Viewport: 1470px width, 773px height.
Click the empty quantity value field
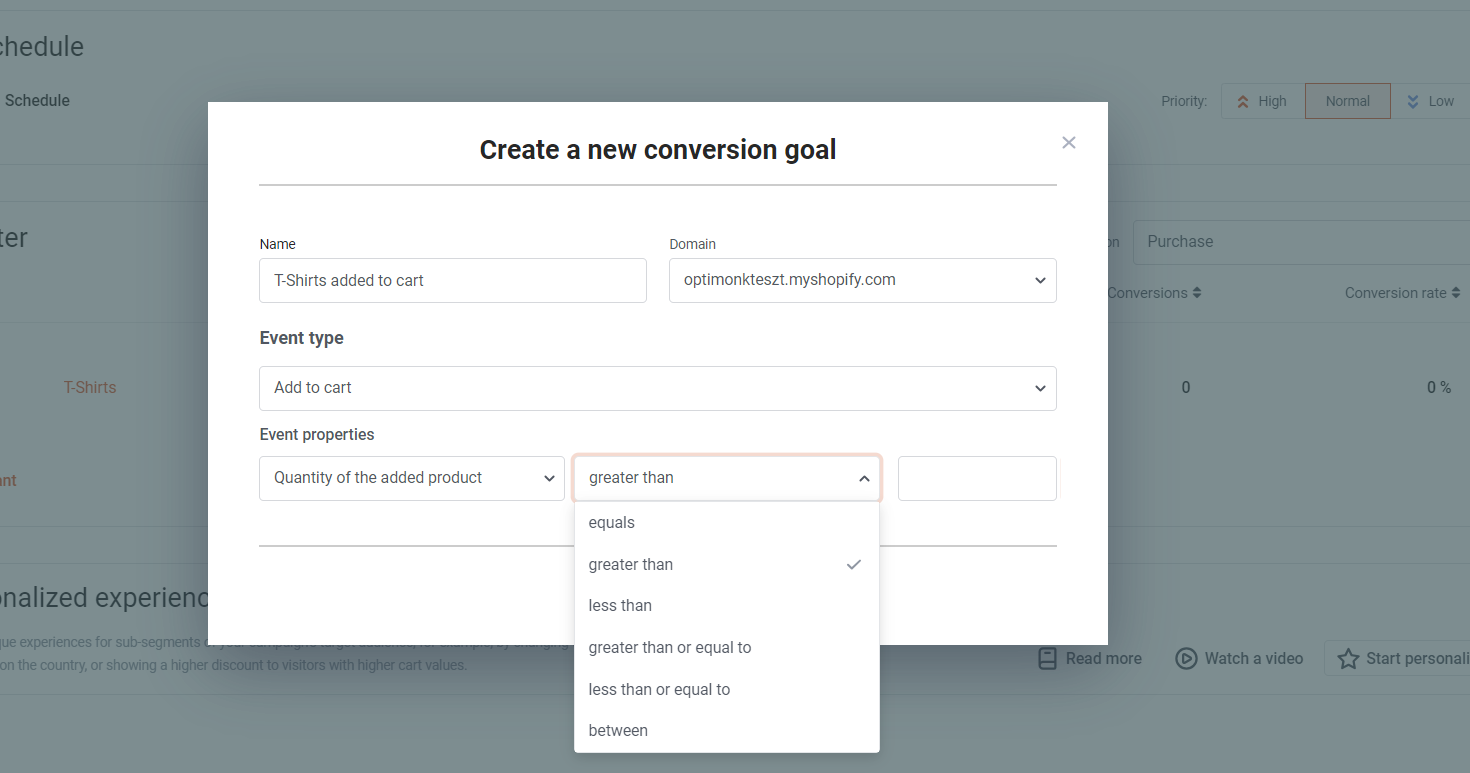click(x=977, y=478)
